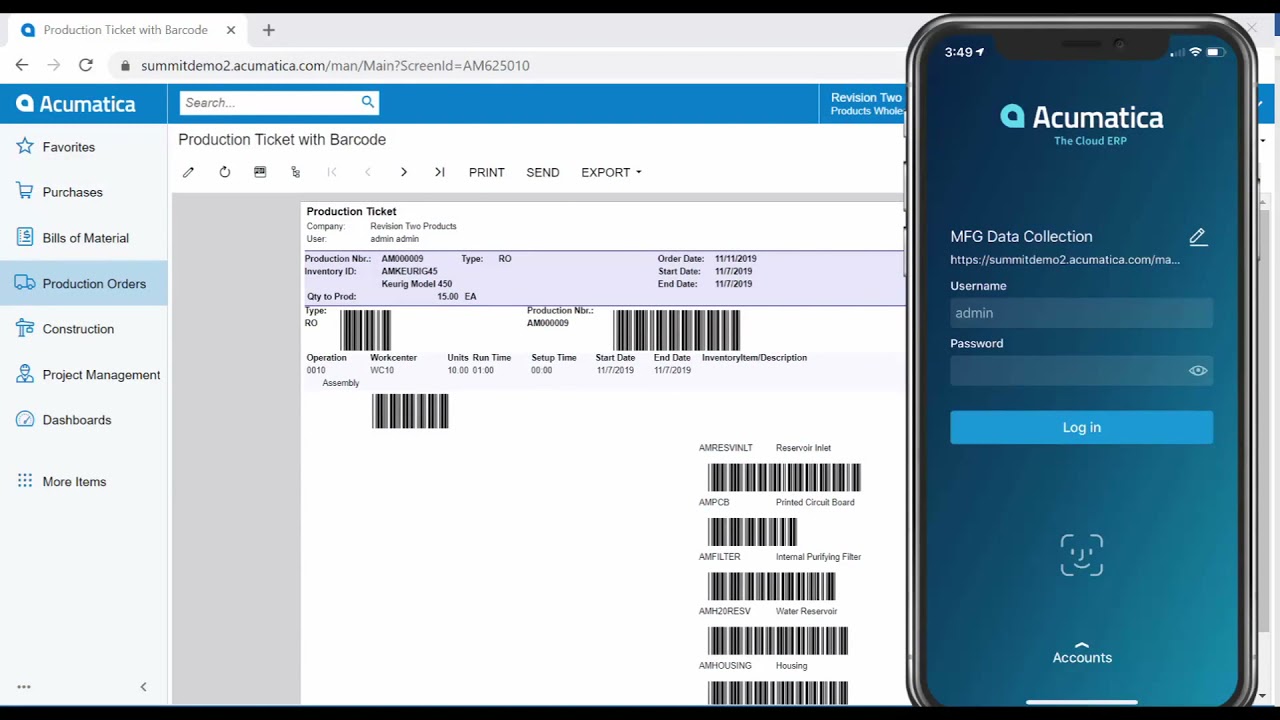Open Project Management icon
Image resolution: width=1280 pixels, height=720 pixels.
click(25, 375)
